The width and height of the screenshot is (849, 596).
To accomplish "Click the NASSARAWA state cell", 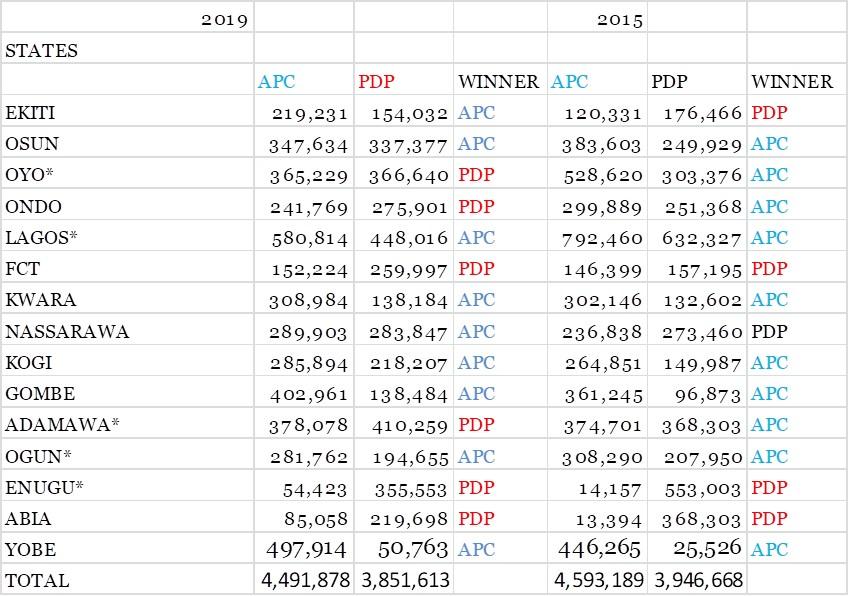I will click(67, 332).
